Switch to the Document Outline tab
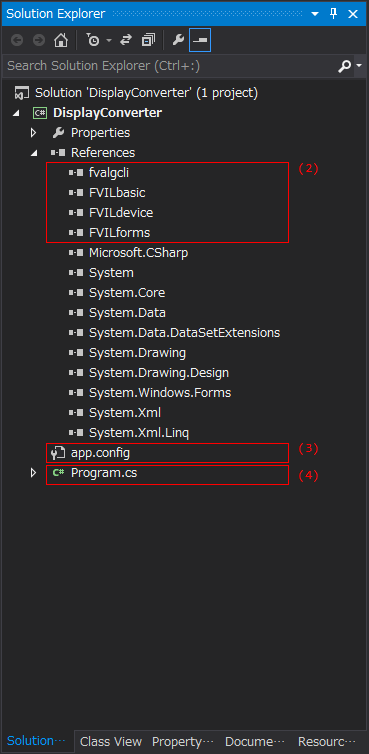The width and height of the screenshot is (369, 754). [255, 741]
